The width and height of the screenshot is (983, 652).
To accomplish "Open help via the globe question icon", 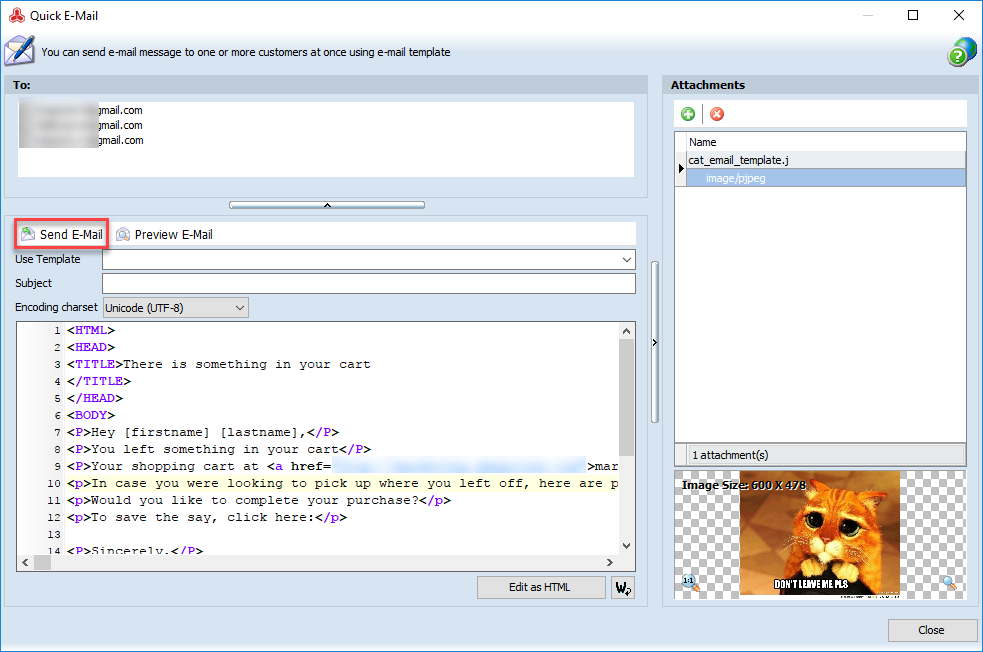I will point(961,52).
